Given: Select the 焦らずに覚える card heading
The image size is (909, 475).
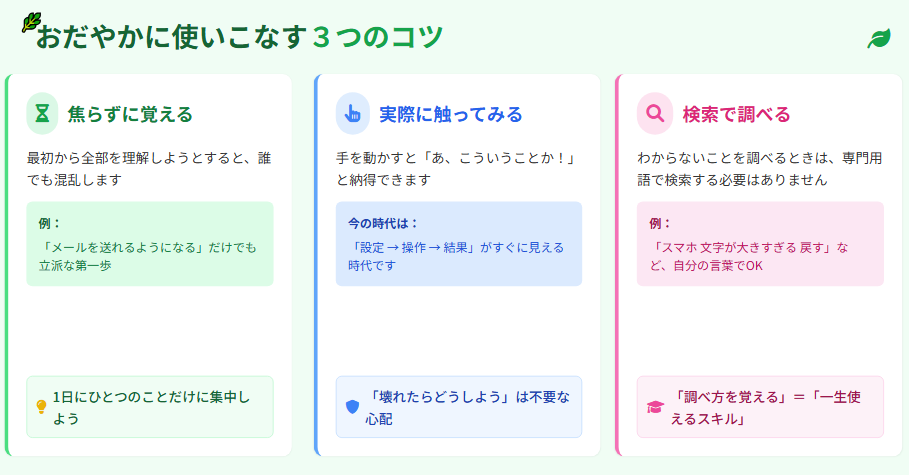Looking at the screenshot, I should pos(130,114).
